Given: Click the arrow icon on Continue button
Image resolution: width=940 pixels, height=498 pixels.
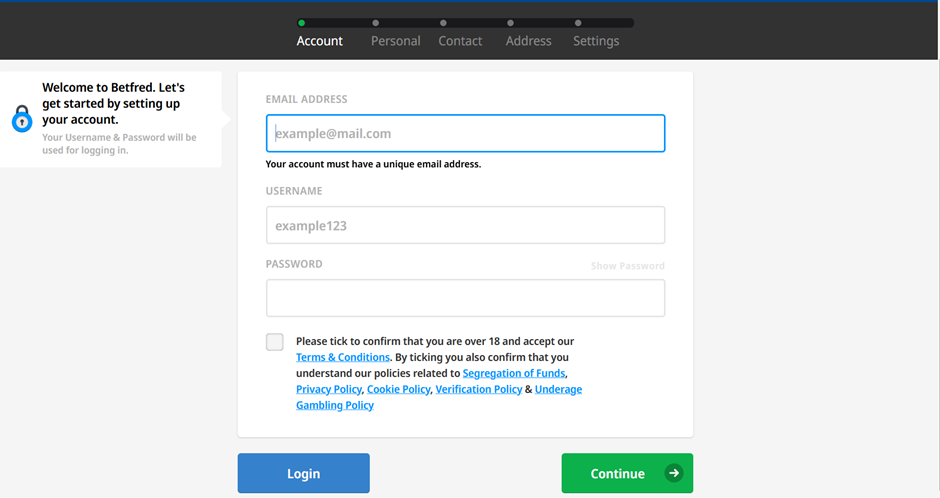Looking at the screenshot, I should click(x=674, y=473).
